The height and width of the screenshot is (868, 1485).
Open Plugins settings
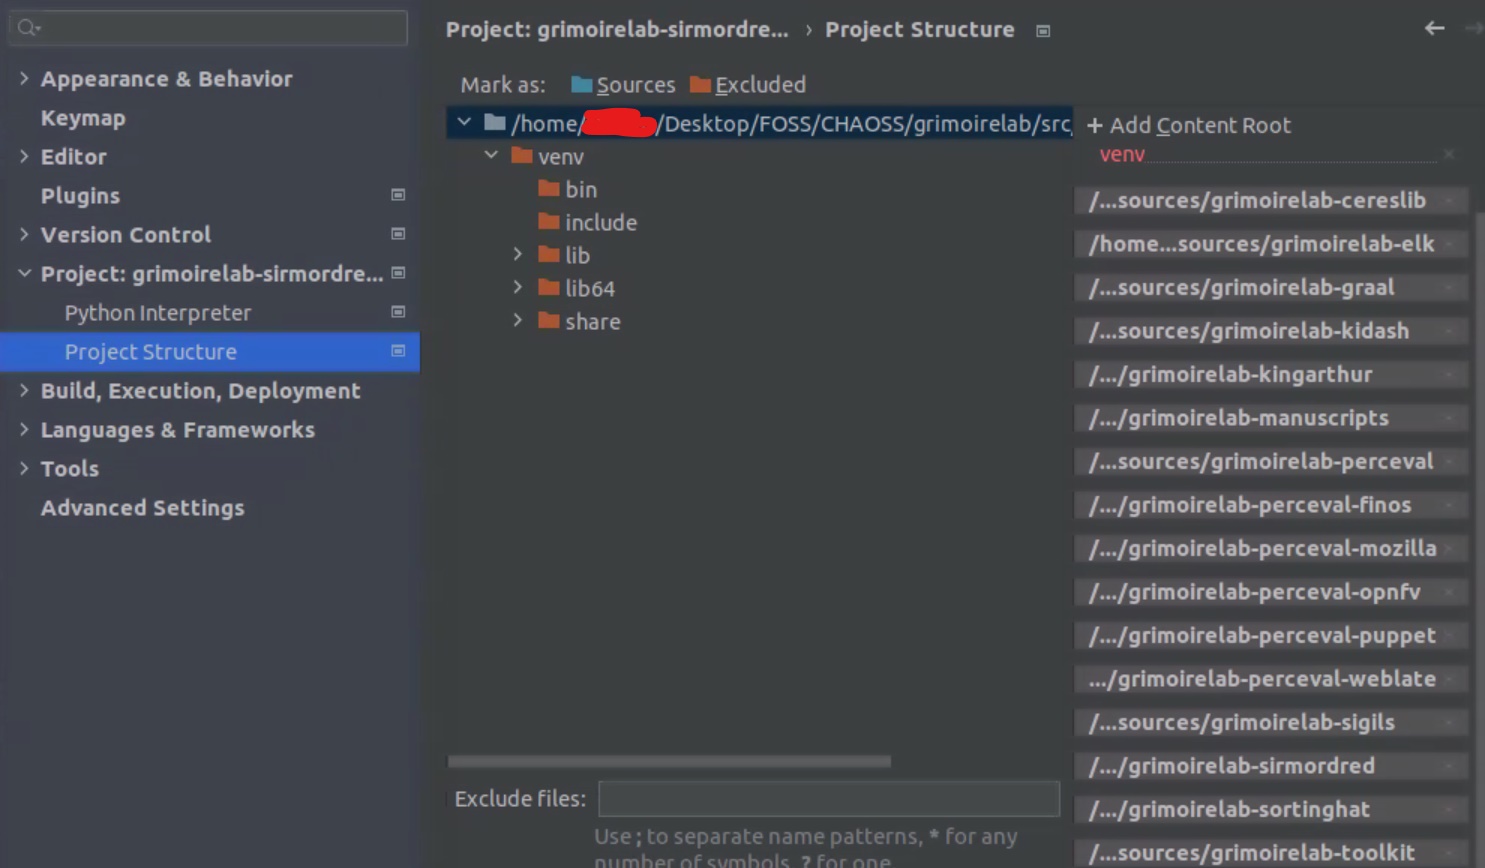(x=80, y=195)
